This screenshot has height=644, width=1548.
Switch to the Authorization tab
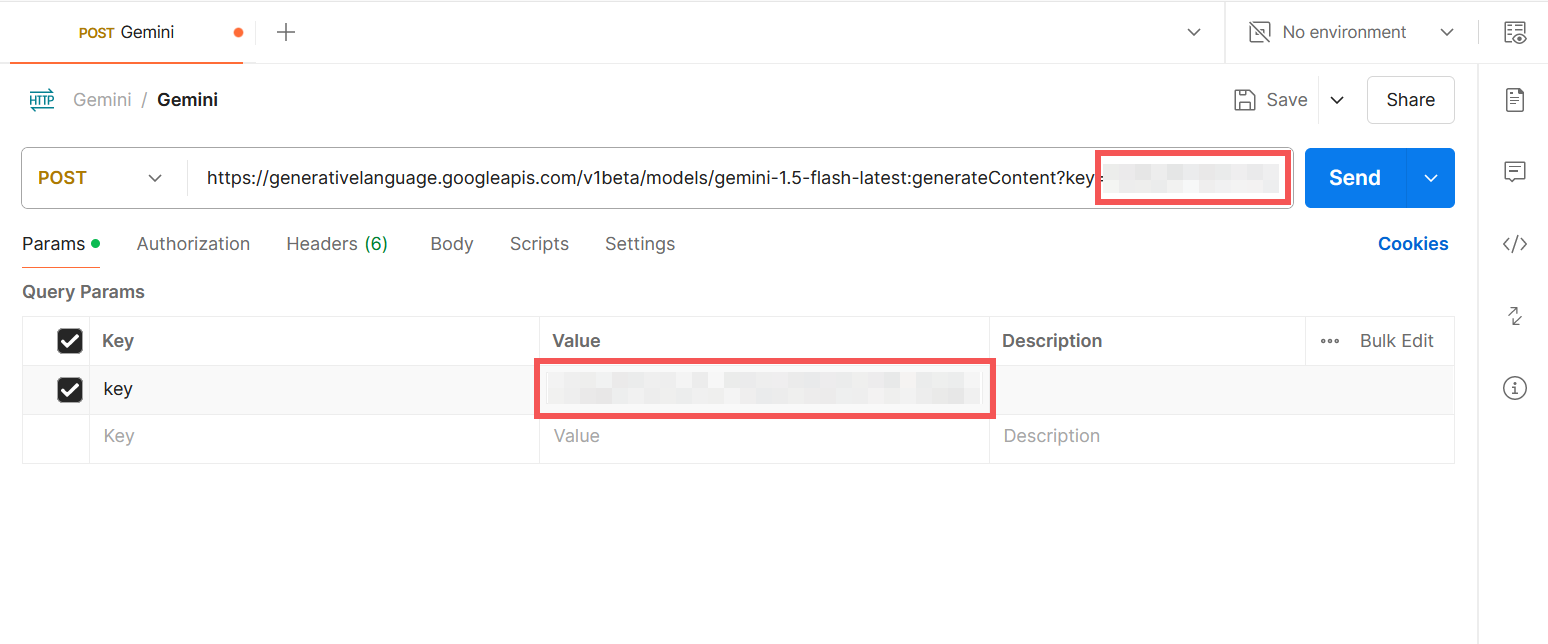click(x=193, y=243)
